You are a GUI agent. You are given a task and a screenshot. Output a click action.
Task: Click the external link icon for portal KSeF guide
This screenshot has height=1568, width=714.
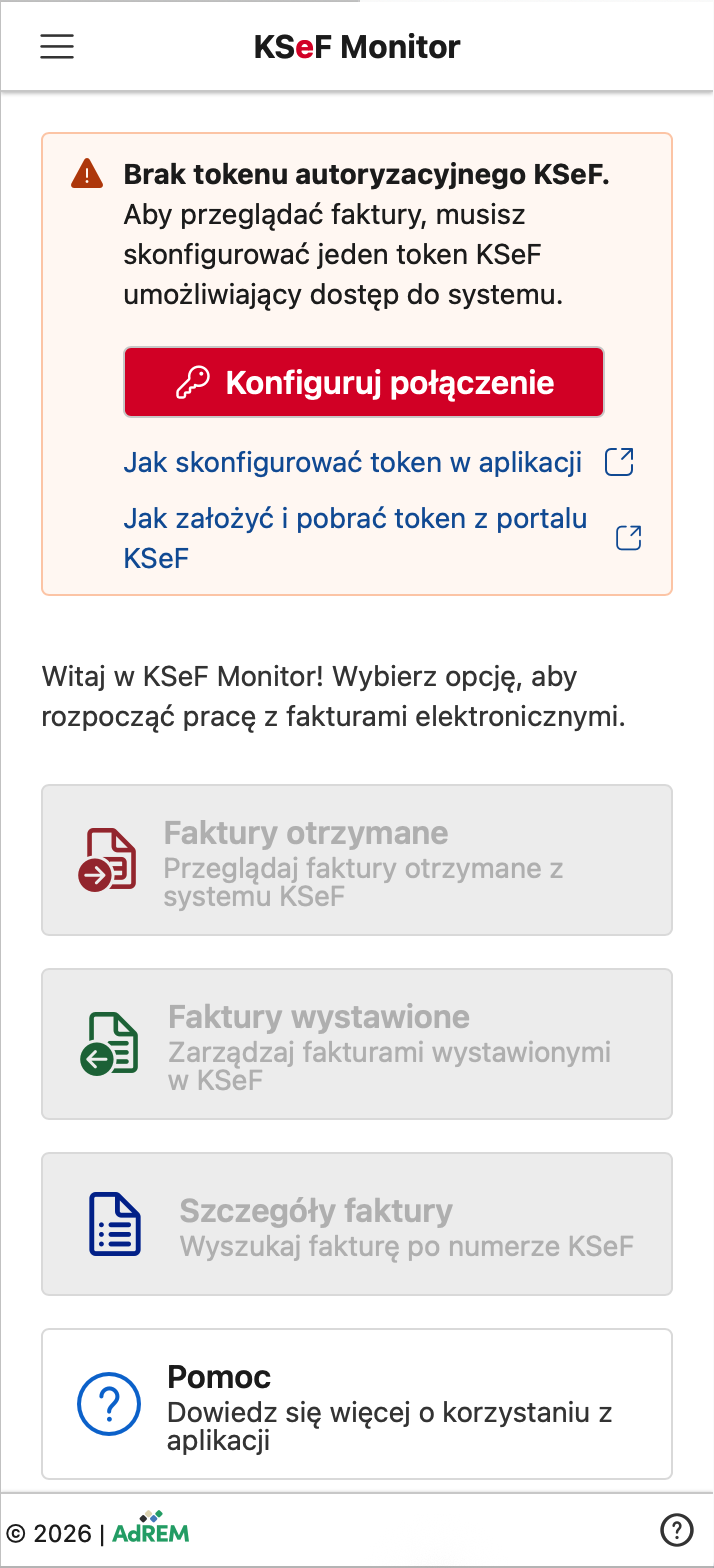628,537
